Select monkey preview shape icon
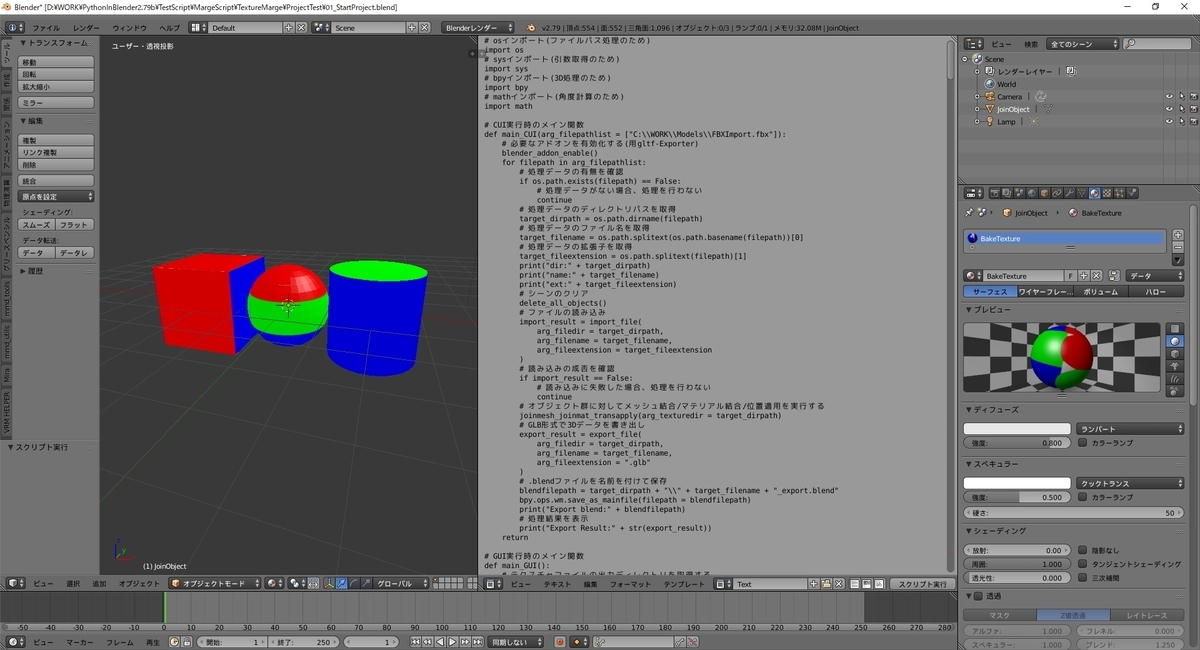This screenshot has height=650, width=1200. (x=1176, y=367)
